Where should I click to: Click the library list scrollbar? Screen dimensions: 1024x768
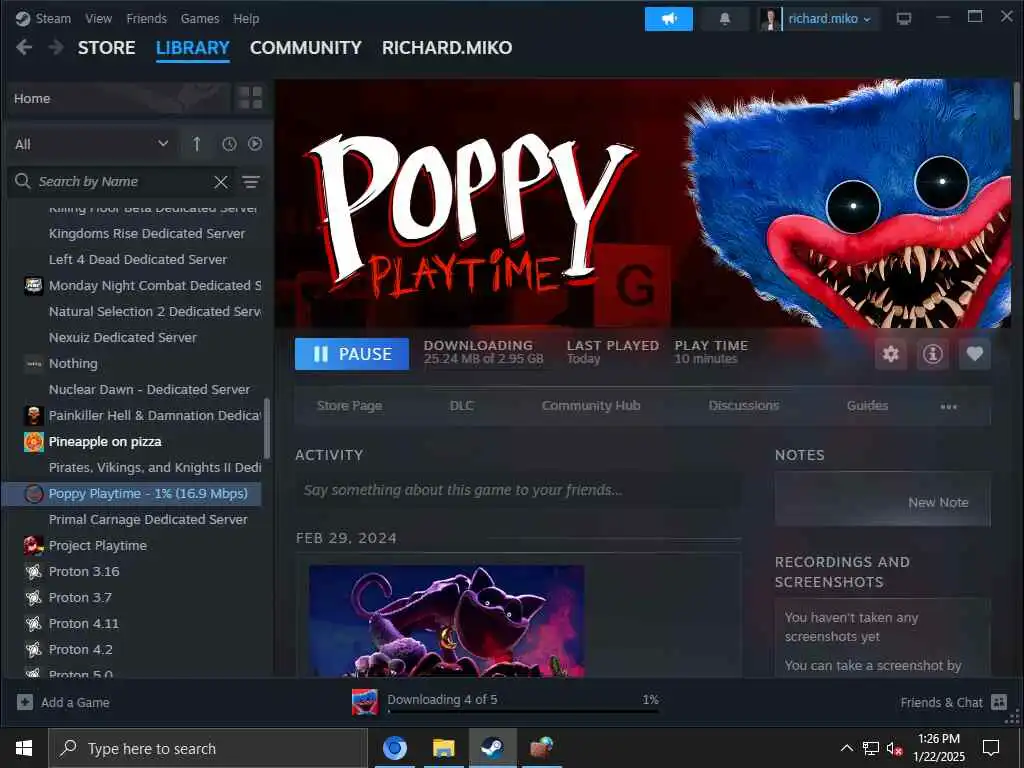pos(266,428)
